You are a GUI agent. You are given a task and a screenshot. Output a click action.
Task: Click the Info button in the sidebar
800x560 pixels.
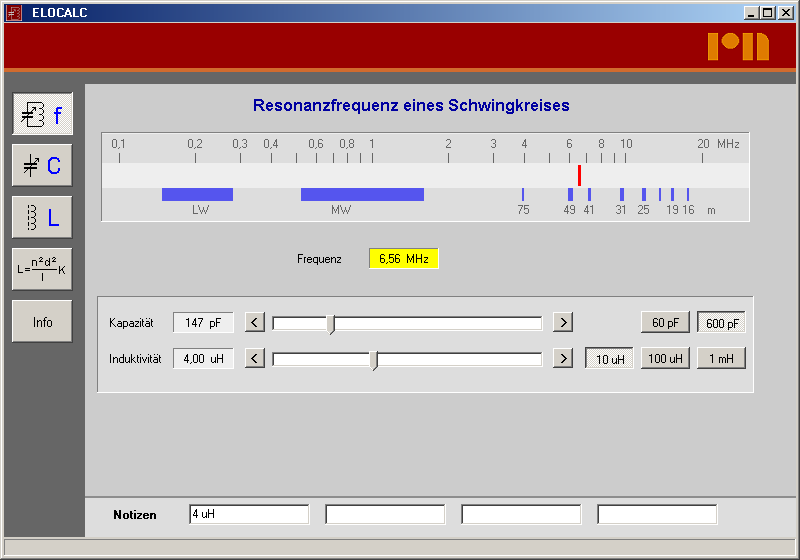click(x=42, y=322)
